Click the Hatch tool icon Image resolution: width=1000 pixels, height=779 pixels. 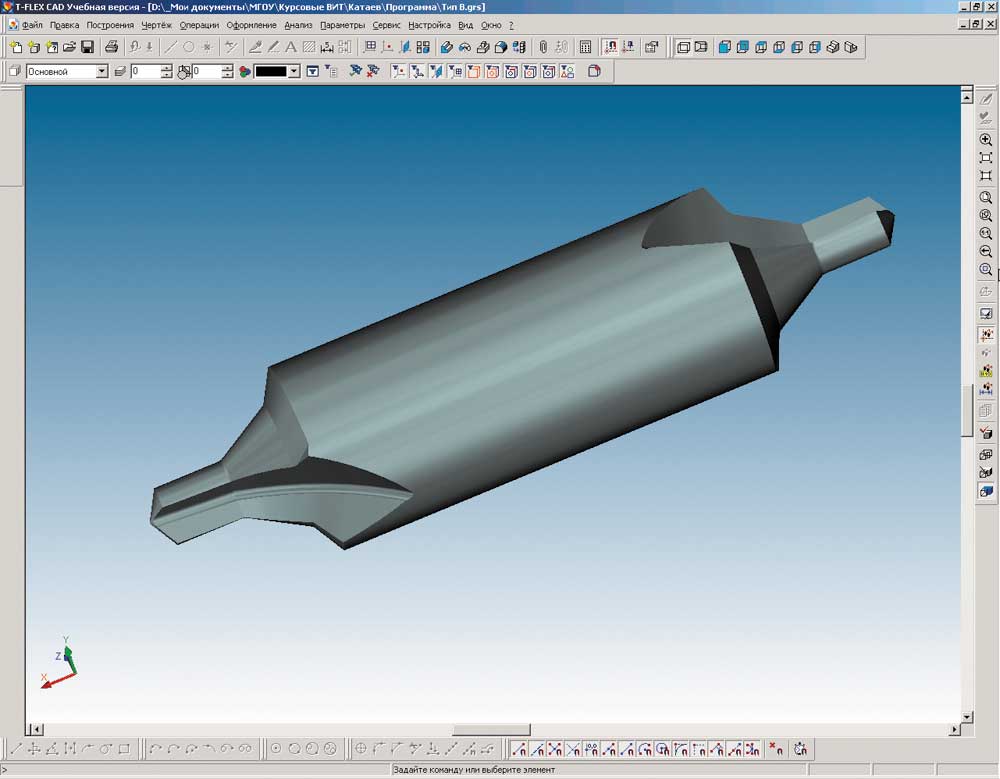(309, 47)
